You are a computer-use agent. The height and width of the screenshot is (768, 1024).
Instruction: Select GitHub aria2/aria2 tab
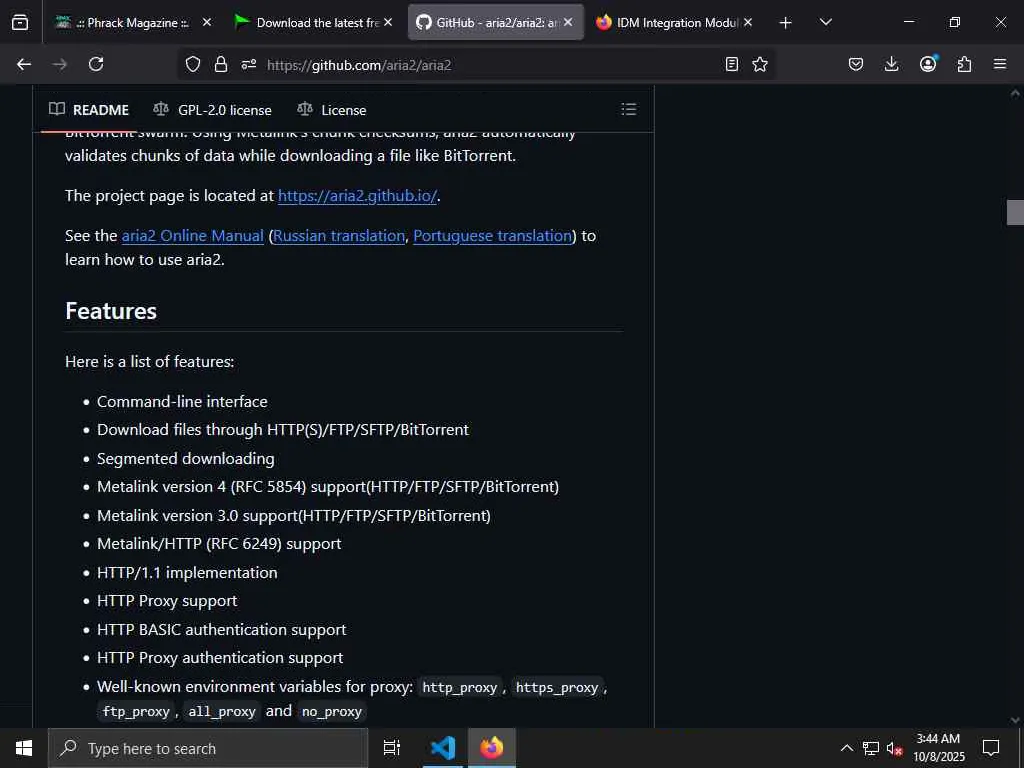(x=496, y=22)
